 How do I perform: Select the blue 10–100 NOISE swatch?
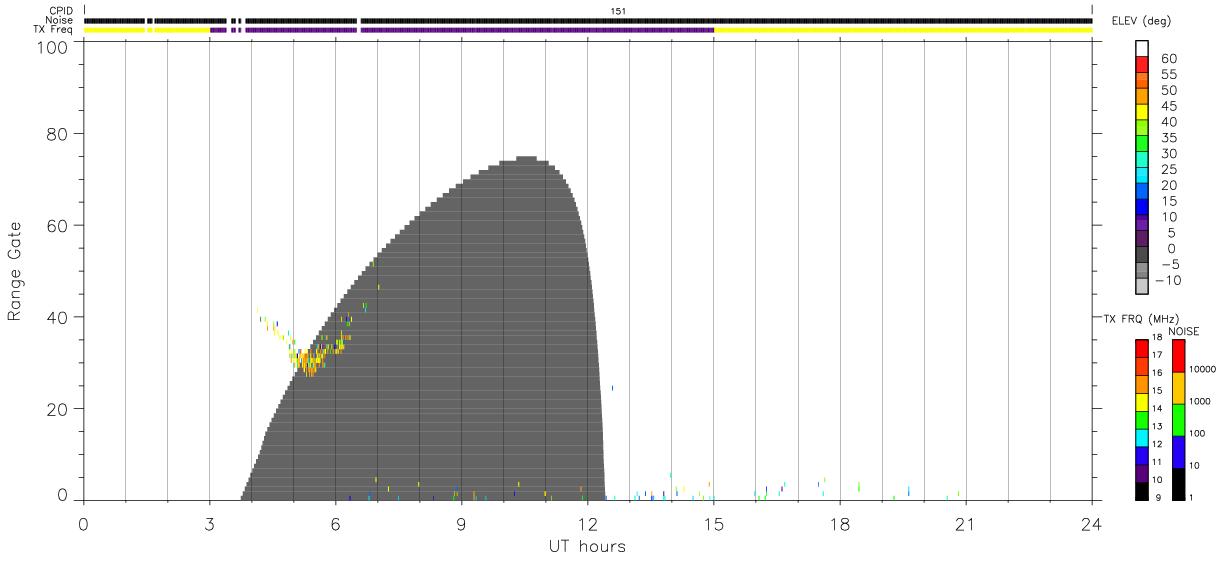(x=1179, y=452)
